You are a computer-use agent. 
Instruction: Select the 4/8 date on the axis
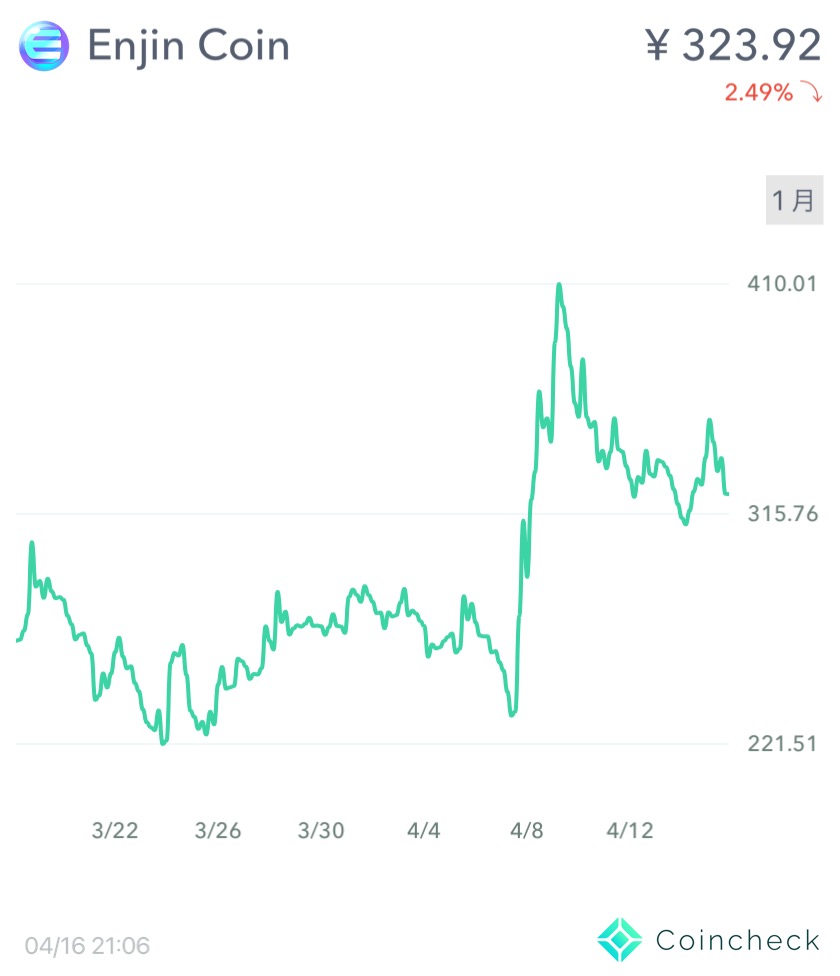(x=527, y=830)
